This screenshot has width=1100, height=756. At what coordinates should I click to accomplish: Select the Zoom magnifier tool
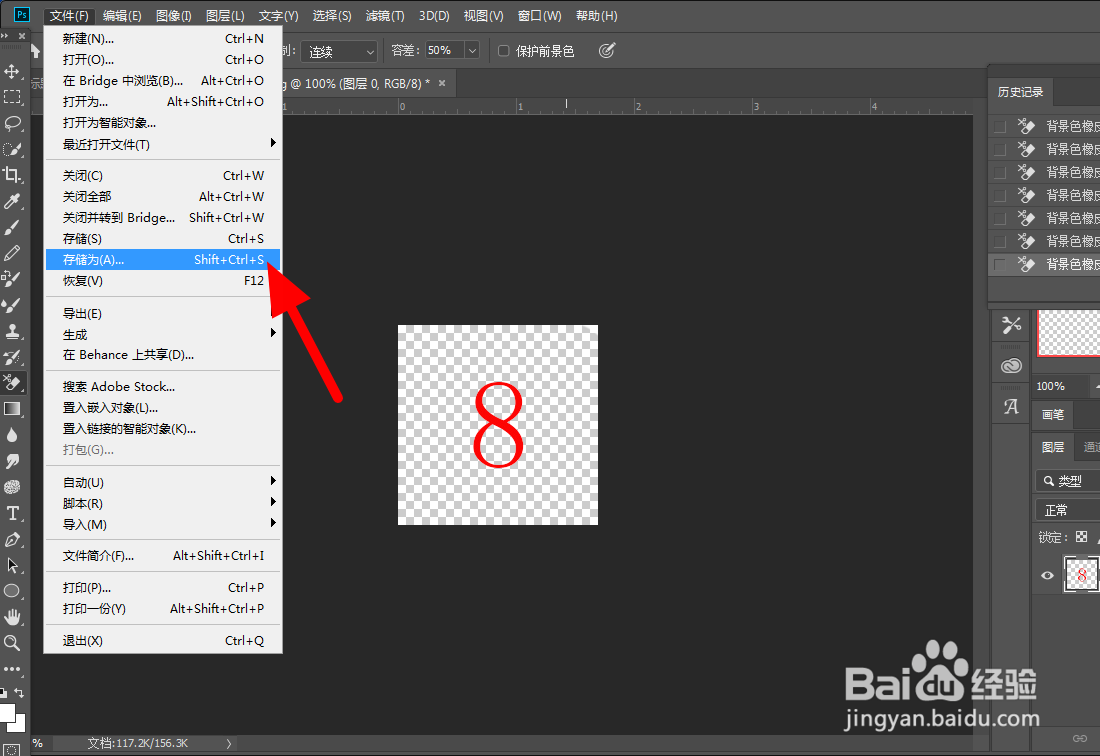[x=12, y=642]
